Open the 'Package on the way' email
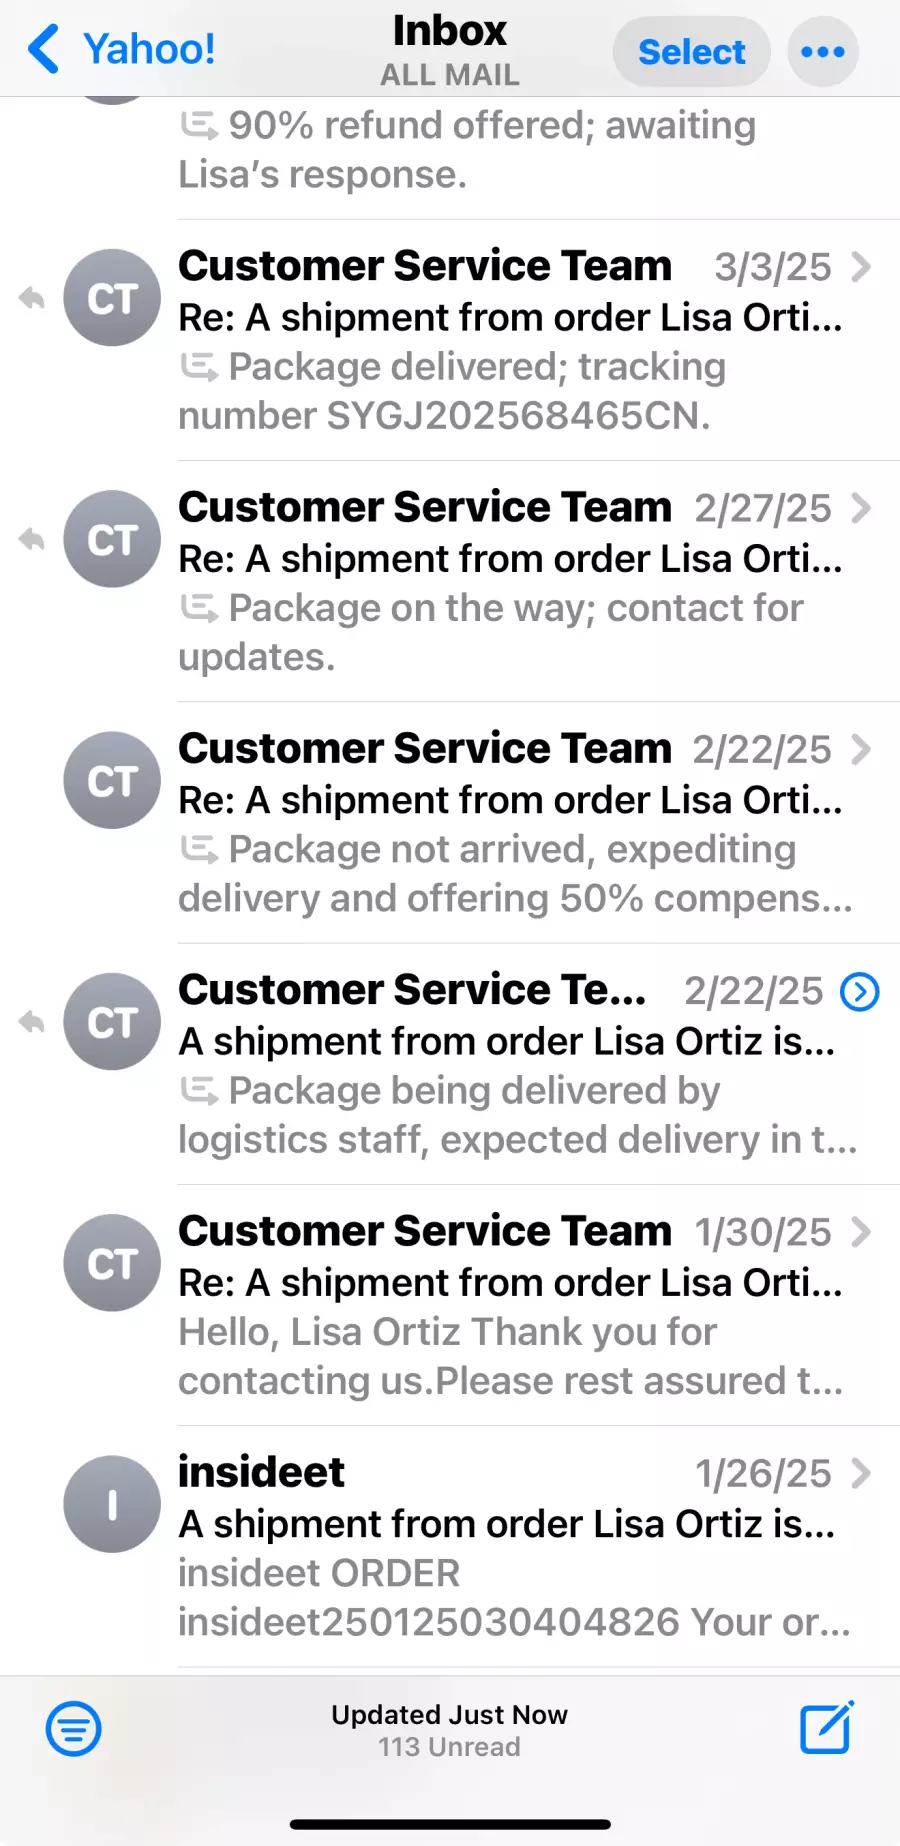Viewport: 900px width, 1846px height. click(x=510, y=582)
